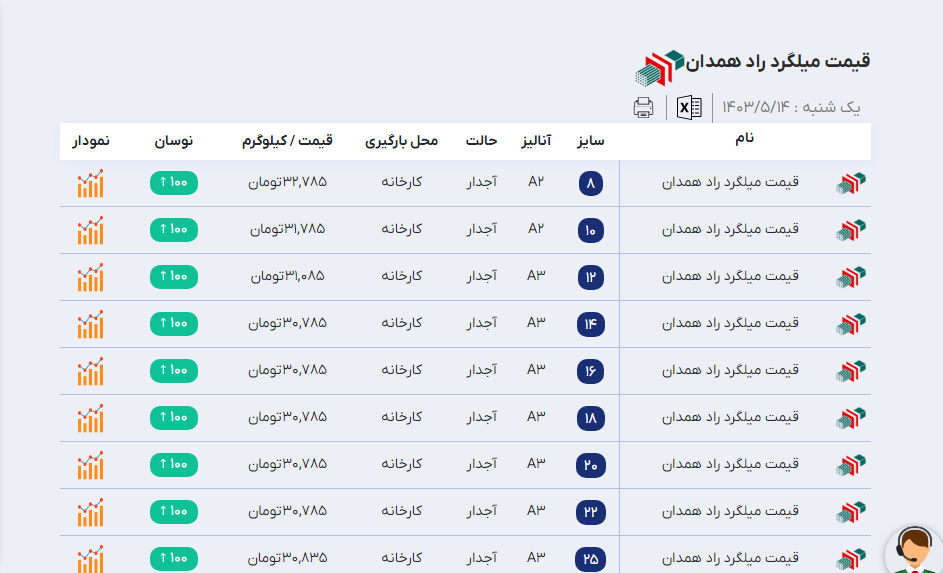Click the size 14 badge
Image resolution: width=943 pixels, height=573 pixels.
591,324
